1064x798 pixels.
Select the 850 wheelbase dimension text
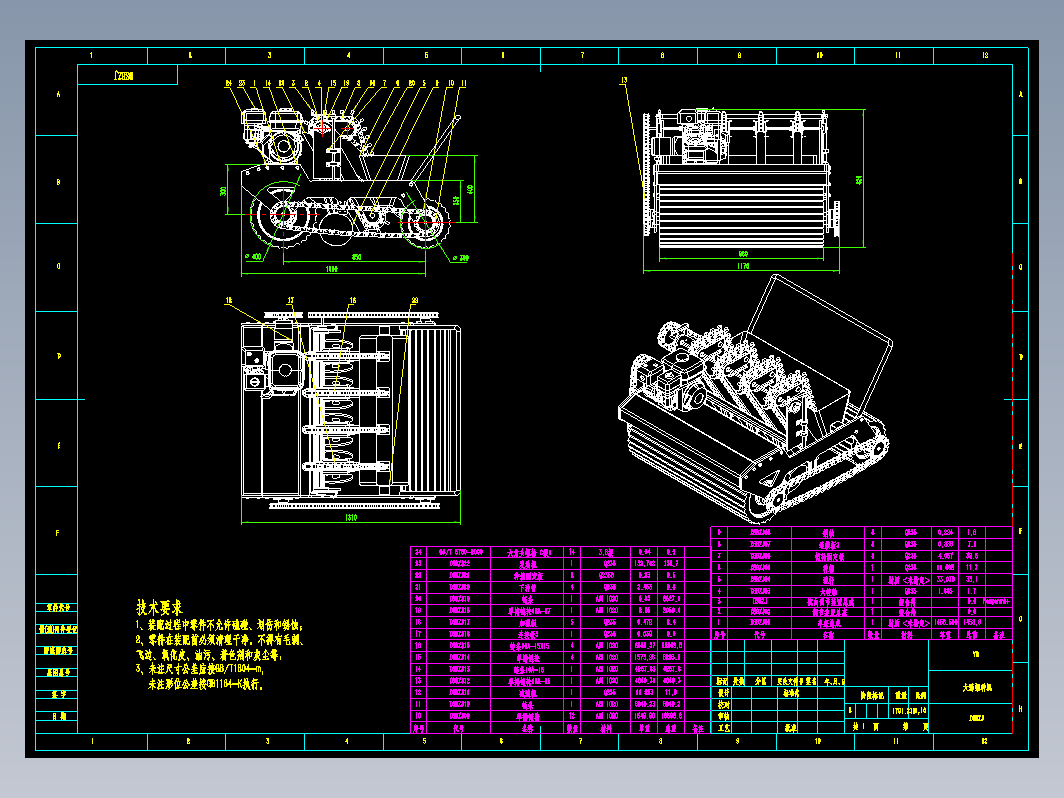(x=356, y=256)
